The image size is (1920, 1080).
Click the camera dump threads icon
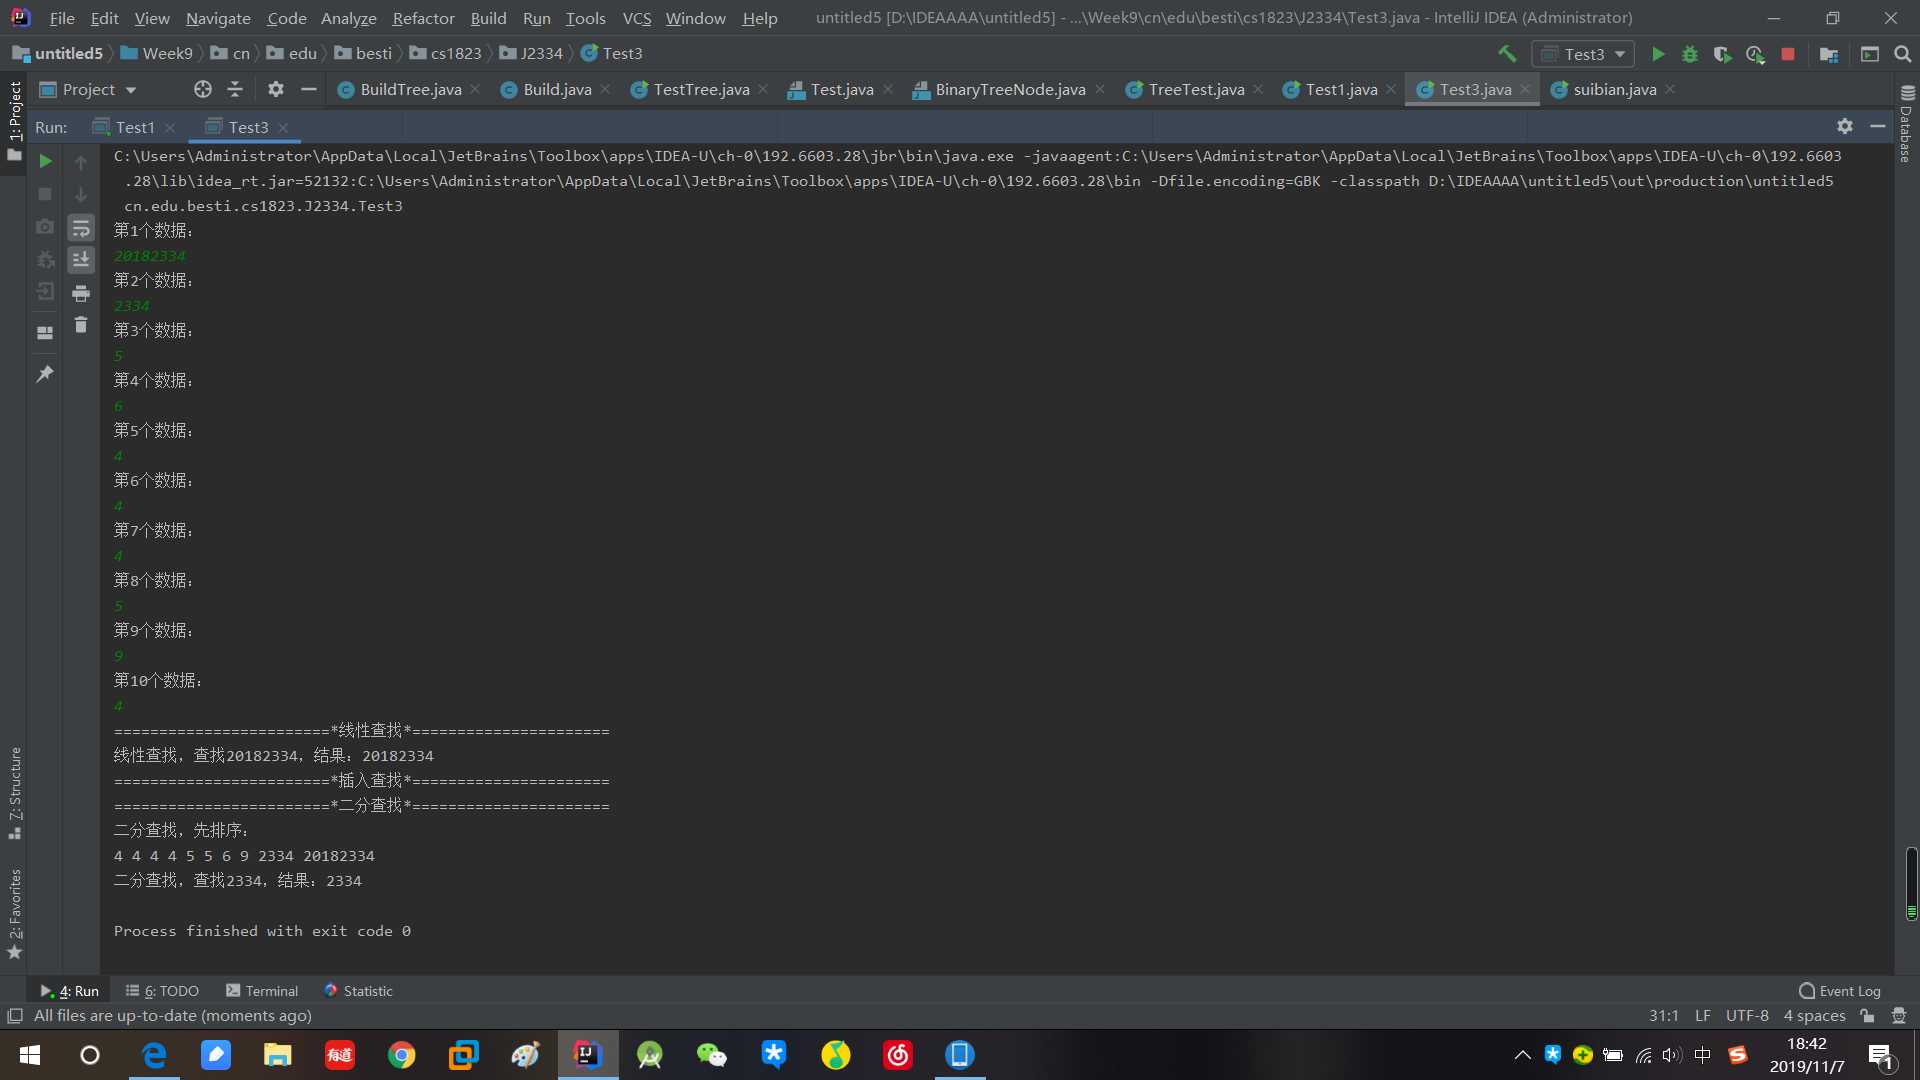pyautogui.click(x=45, y=227)
